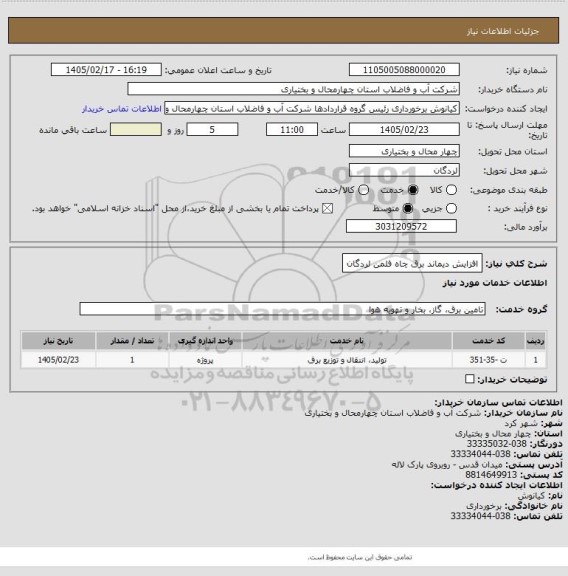
Task: Click the service code cell ت -35-351
Action: tap(489, 360)
